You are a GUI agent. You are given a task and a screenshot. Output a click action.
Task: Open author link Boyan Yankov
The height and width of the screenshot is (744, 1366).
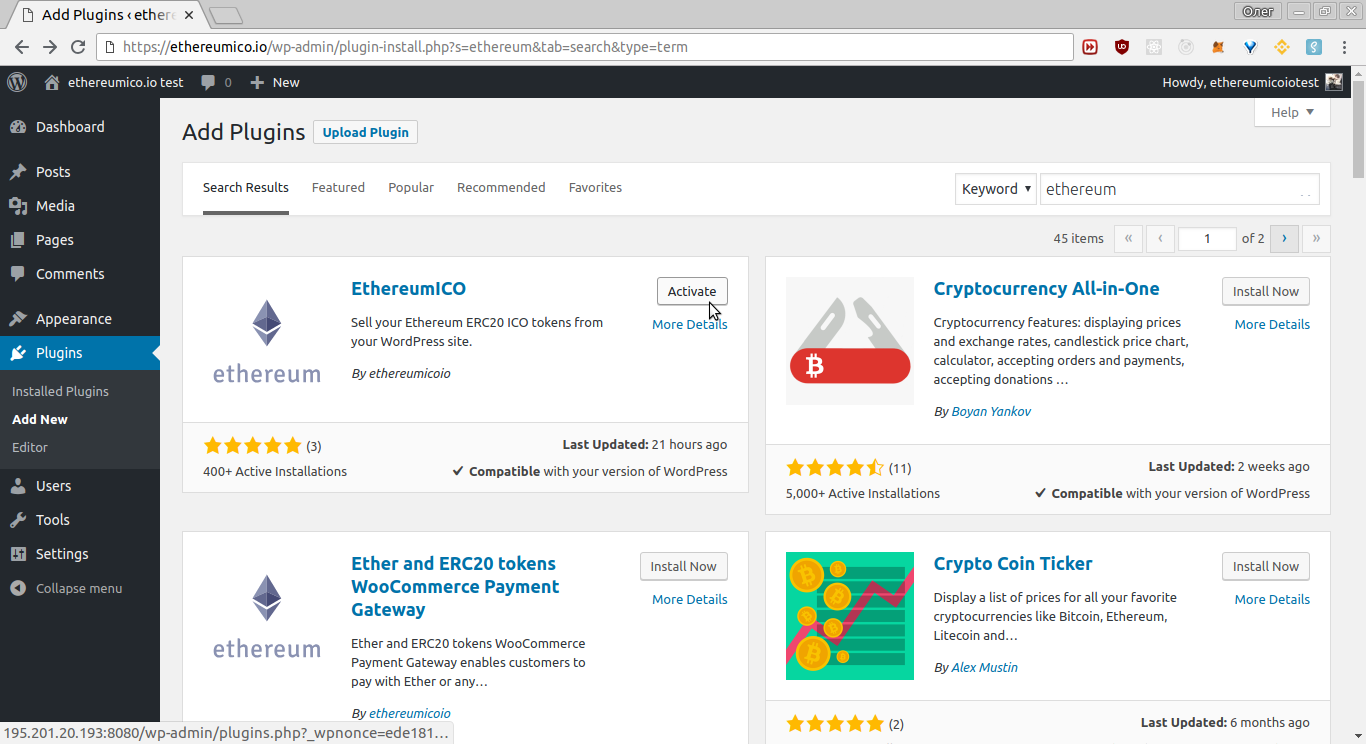coord(991,411)
